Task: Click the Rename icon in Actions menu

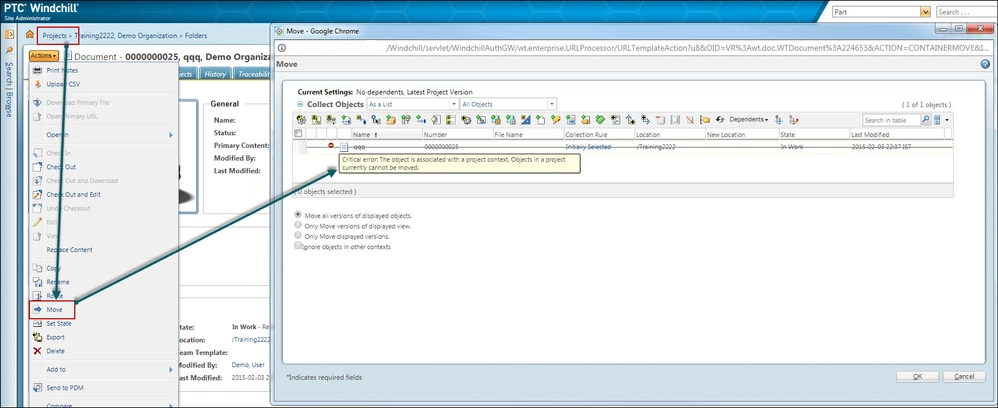Action: (37, 281)
